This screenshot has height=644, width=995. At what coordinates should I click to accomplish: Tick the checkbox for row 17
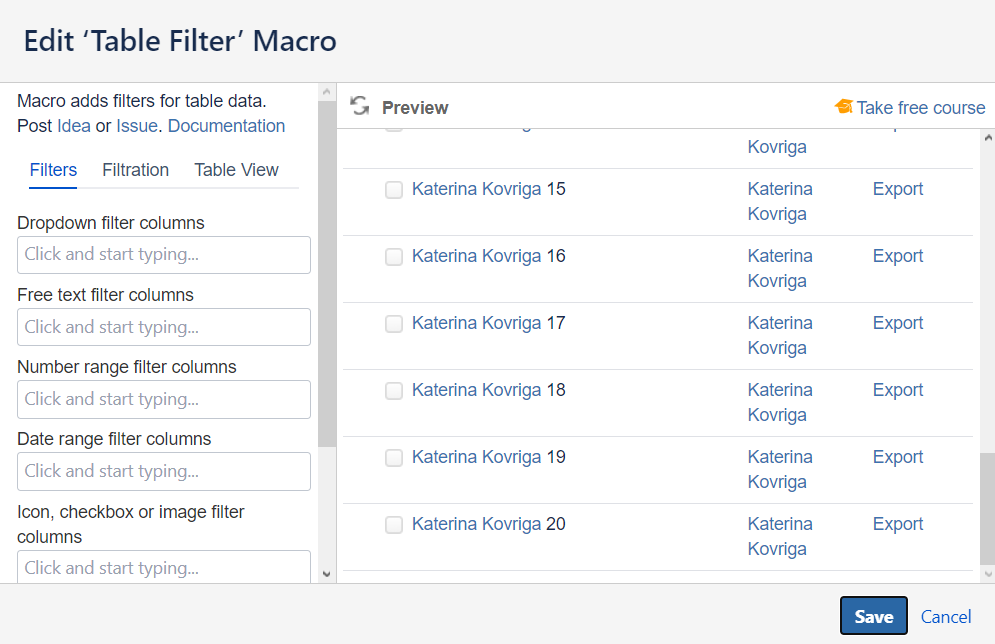(x=394, y=324)
